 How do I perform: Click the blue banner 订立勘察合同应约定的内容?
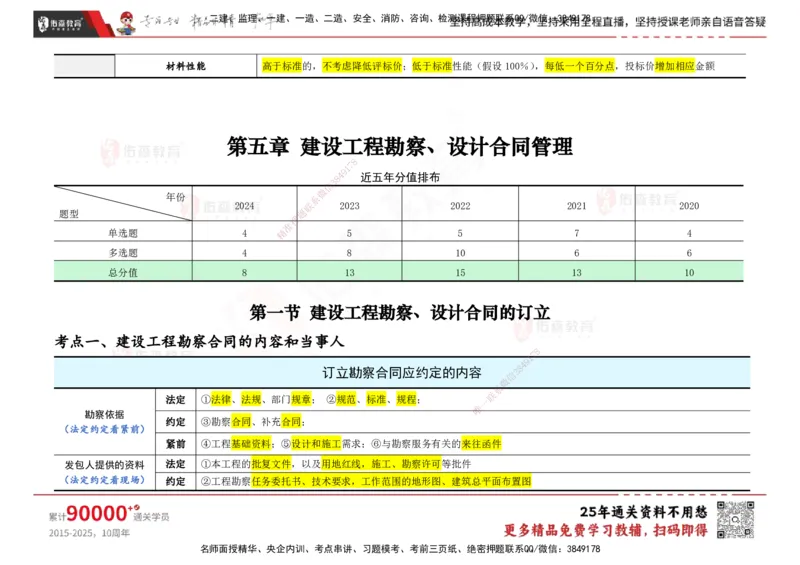402,373
